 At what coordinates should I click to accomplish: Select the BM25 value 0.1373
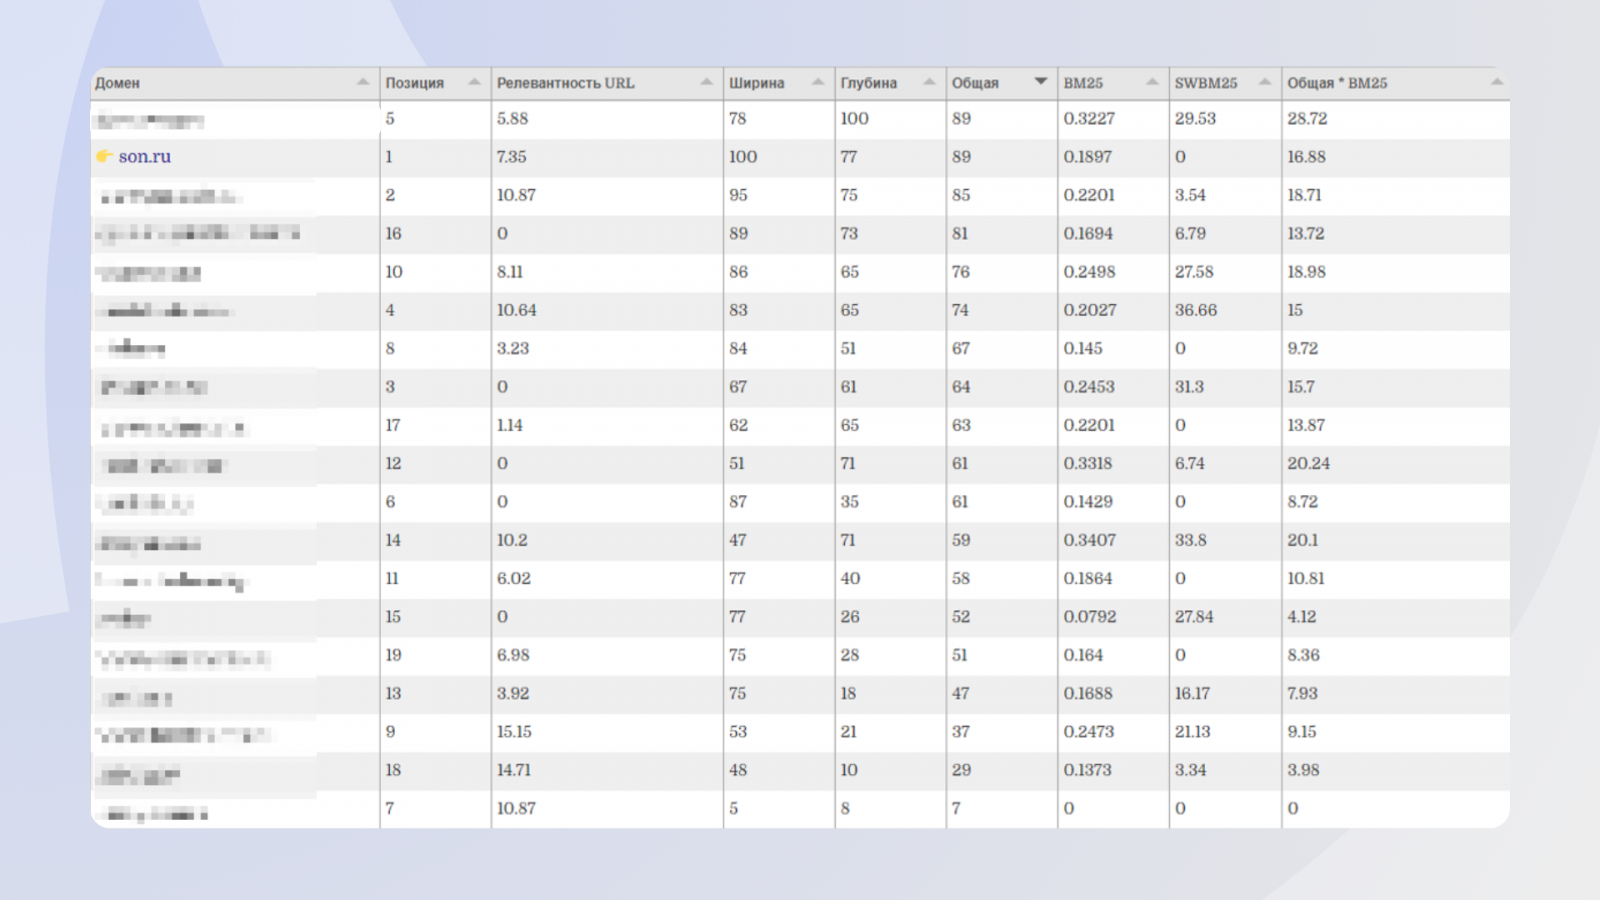tap(1088, 770)
